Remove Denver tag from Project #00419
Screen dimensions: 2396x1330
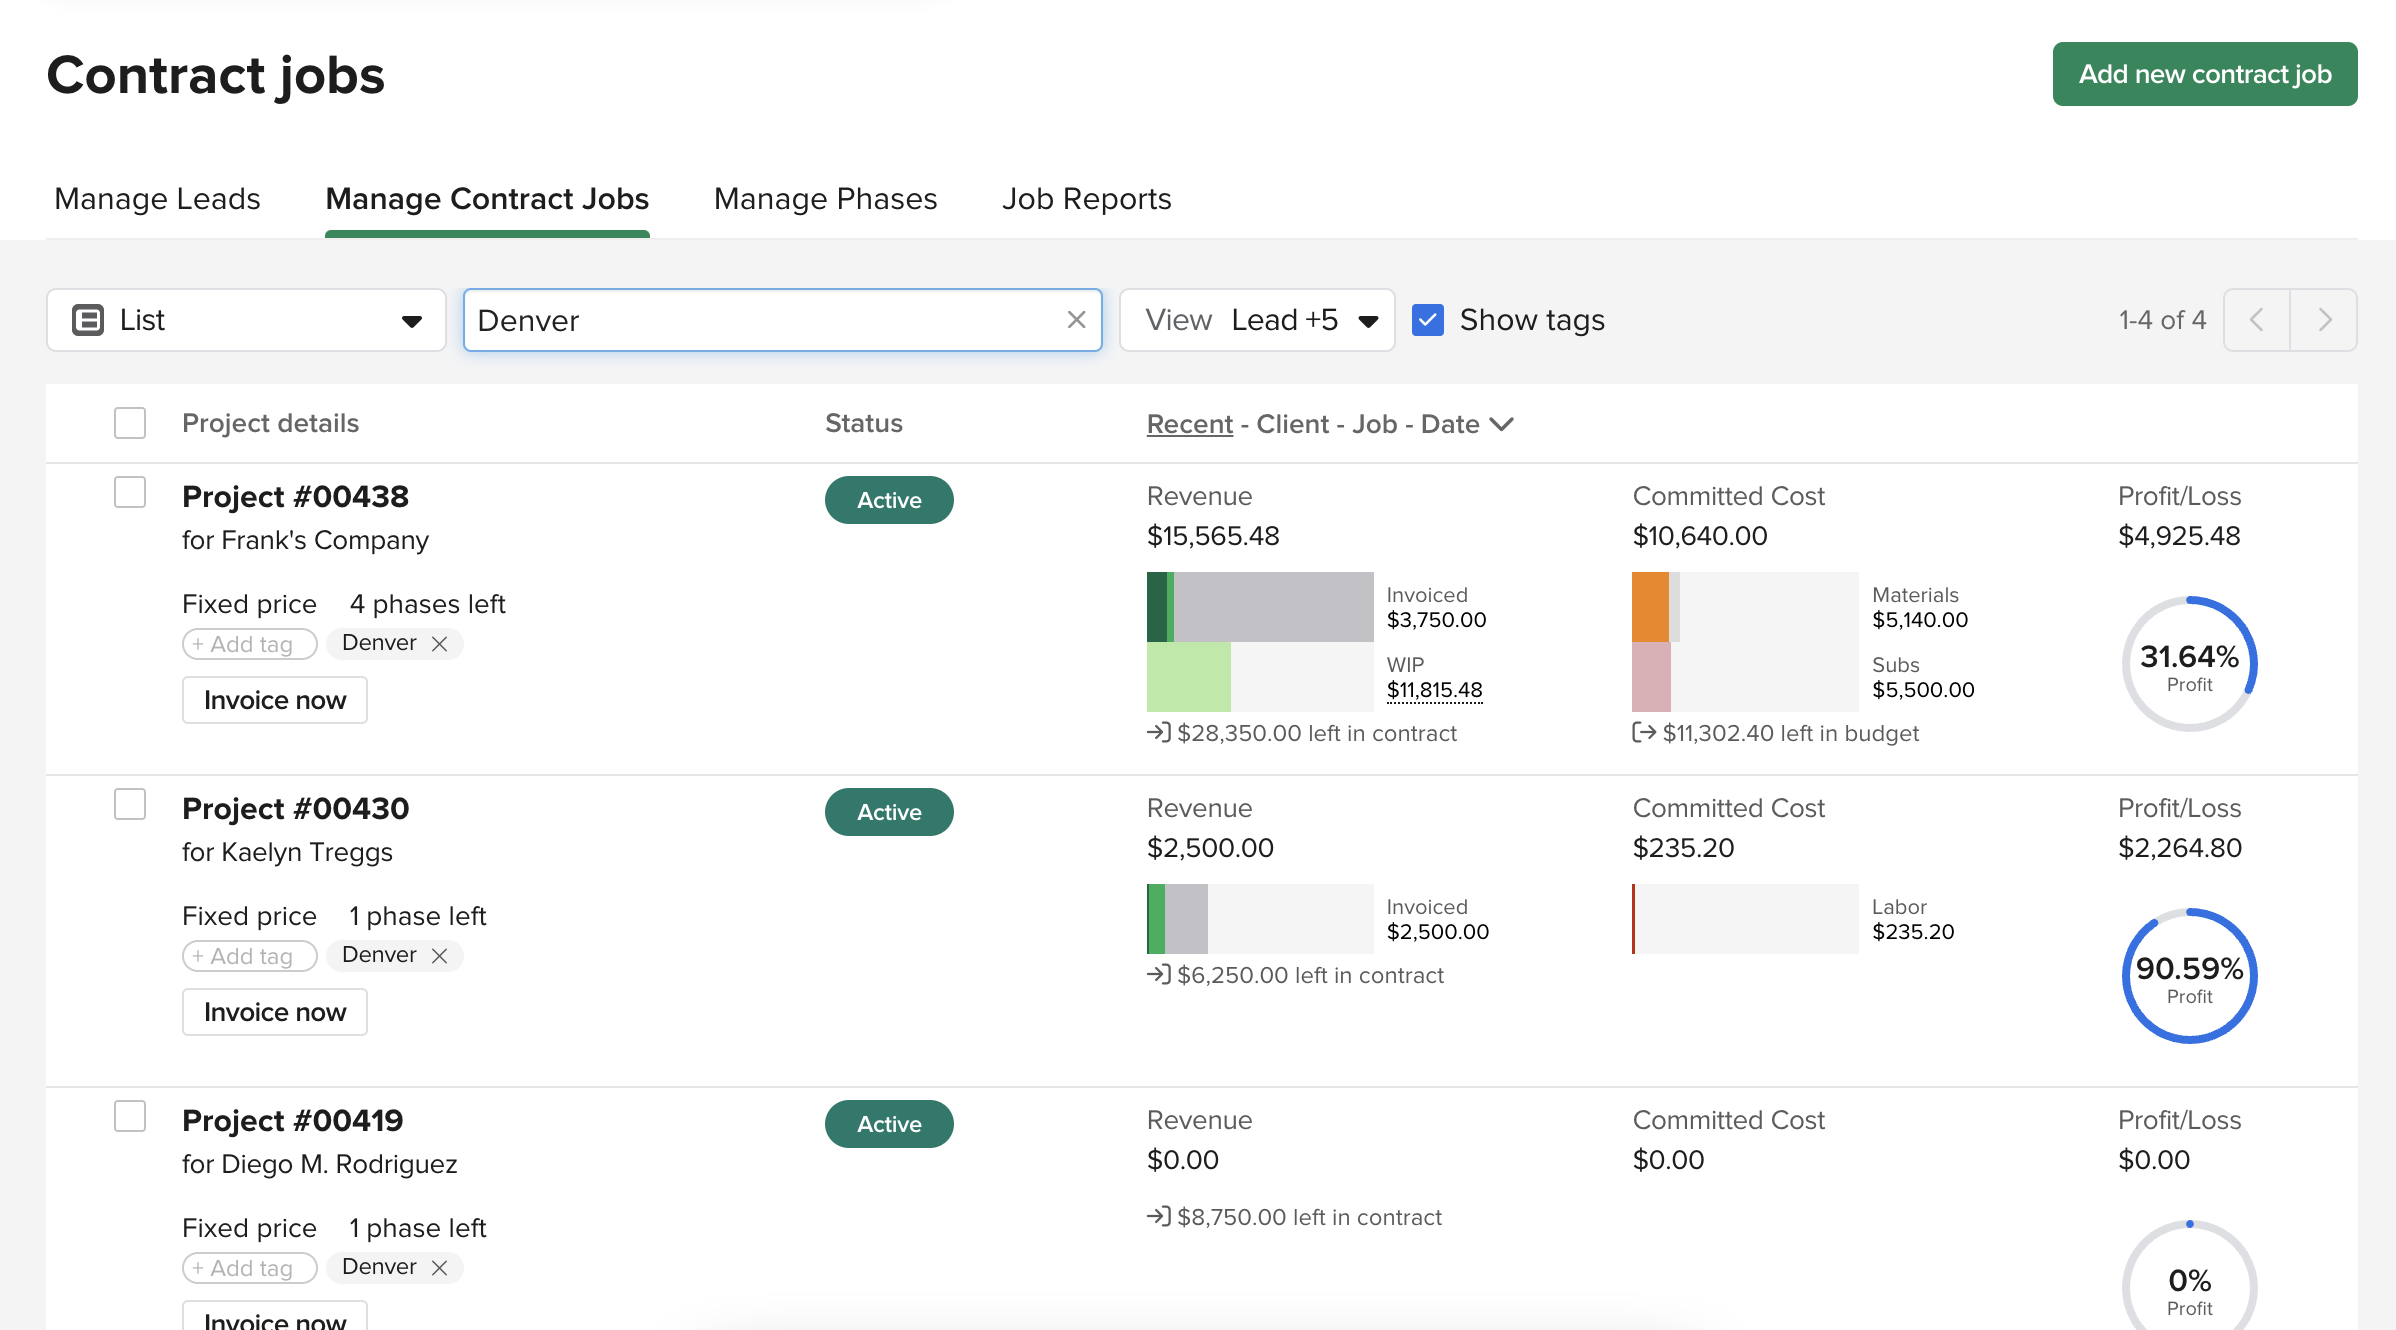439,1268
